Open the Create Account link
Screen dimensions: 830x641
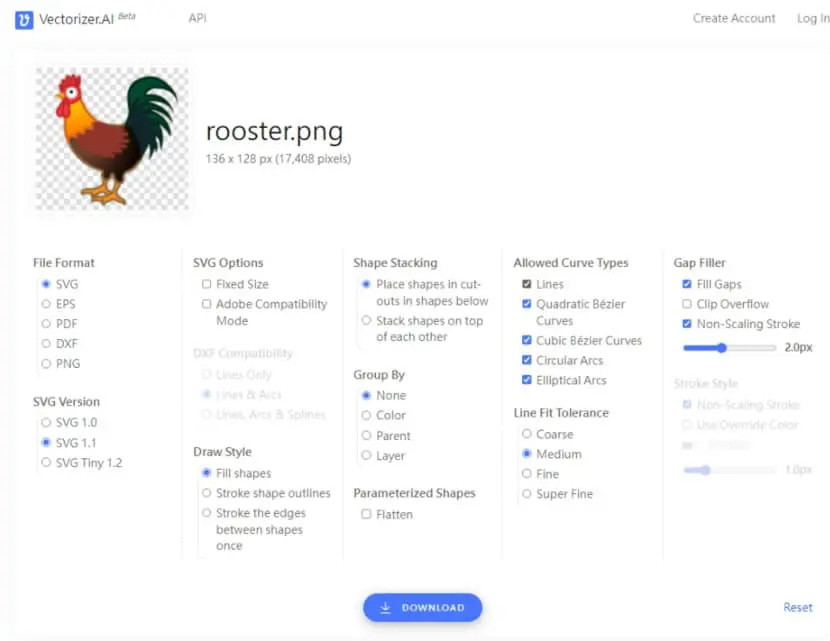[x=734, y=19]
